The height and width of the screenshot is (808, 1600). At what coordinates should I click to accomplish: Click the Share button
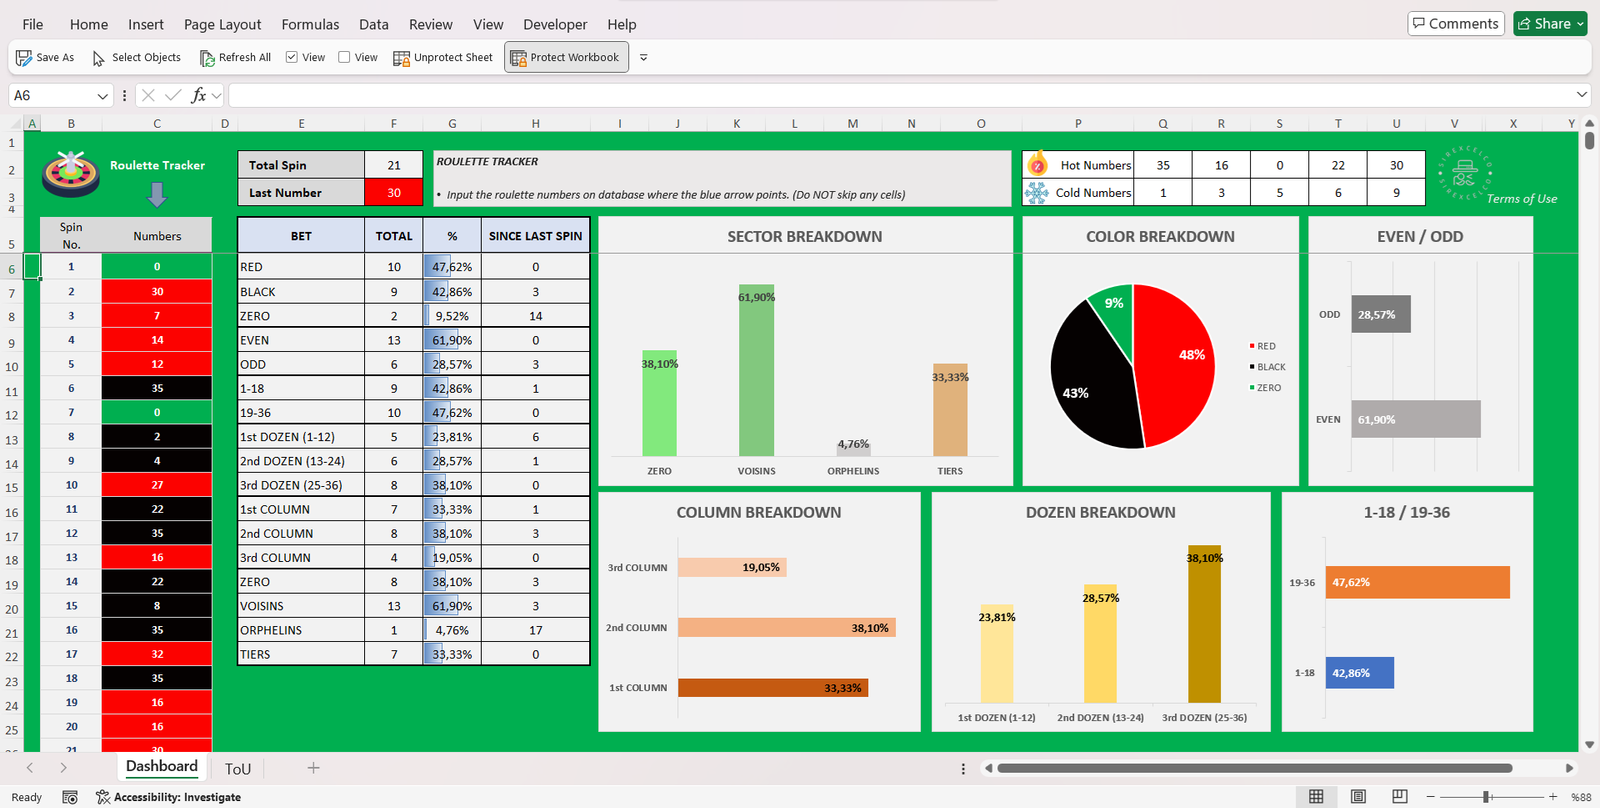(x=1549, y=24)
